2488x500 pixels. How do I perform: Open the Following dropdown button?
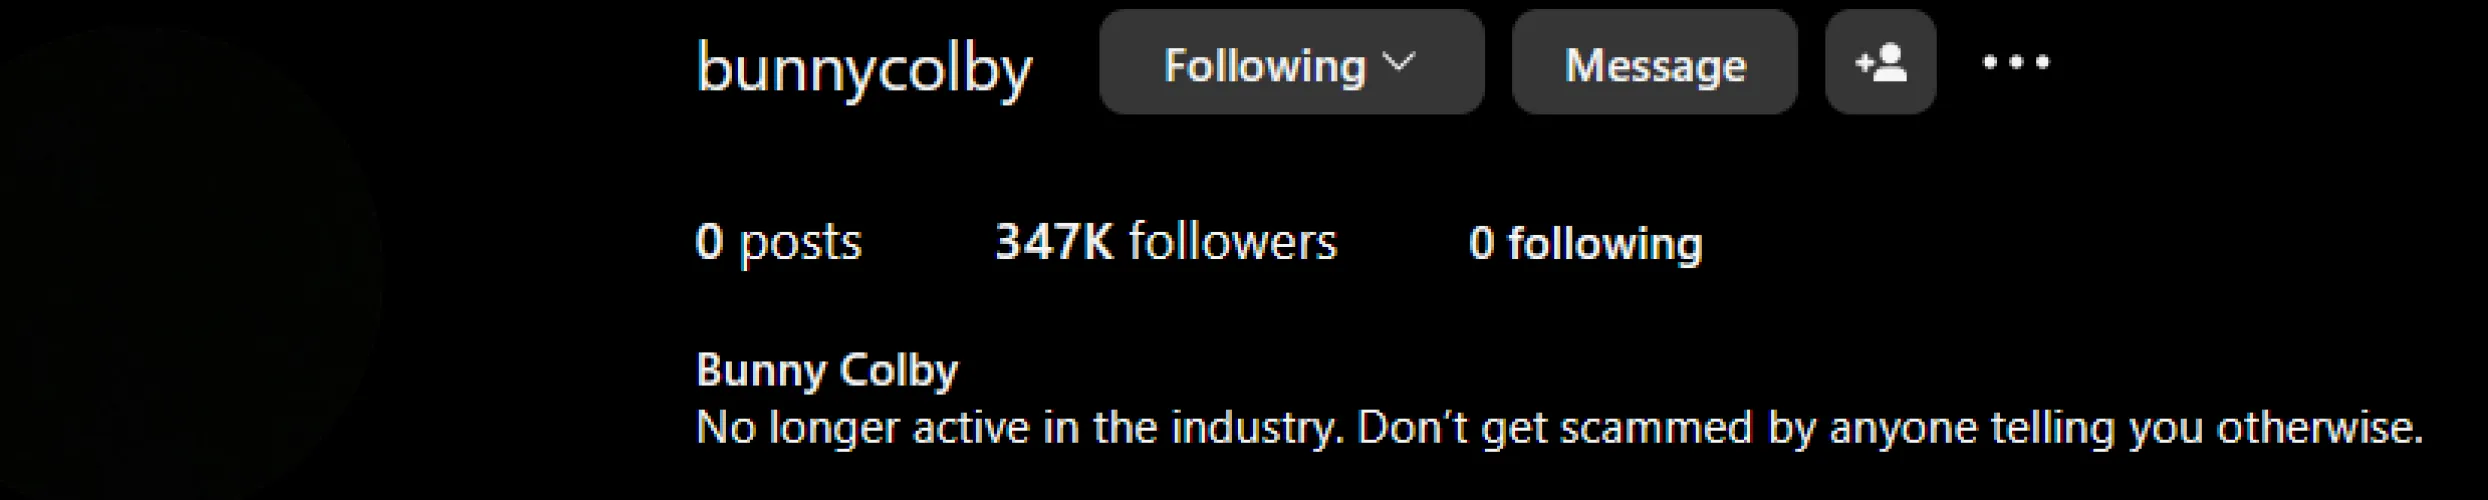coord(1290,63)
